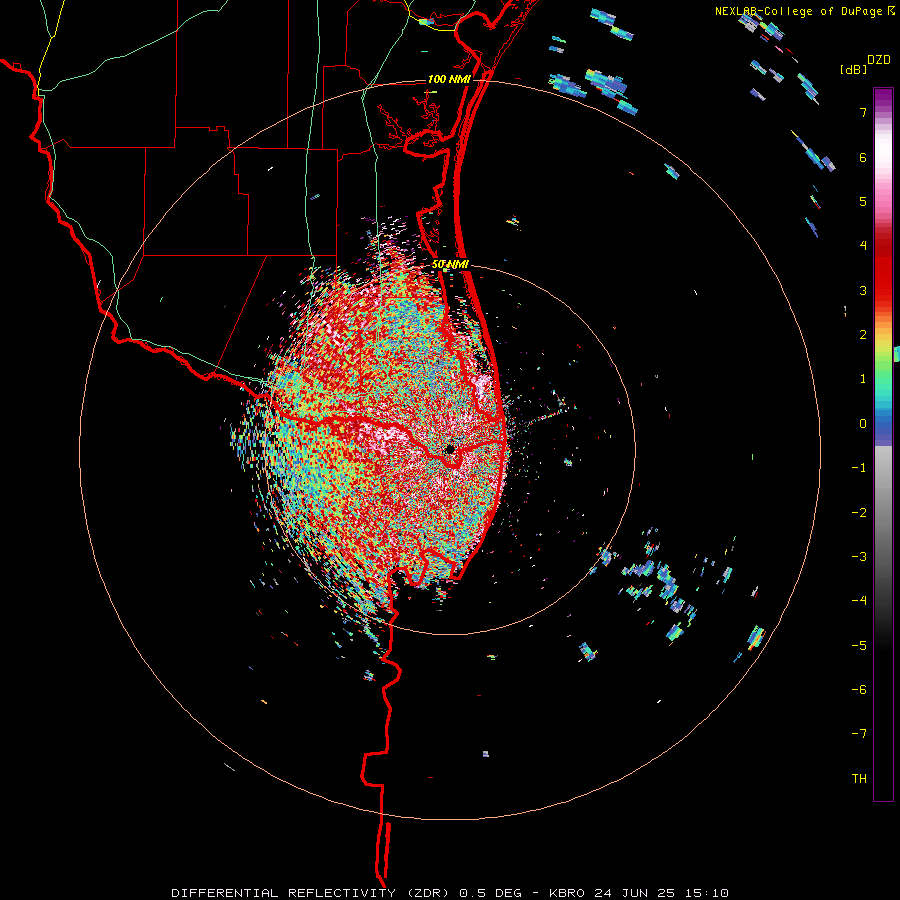The width and height of the screenshot is (900, 900).
Task: Click the scale value -4 on the legend
Action: [859, 601]
